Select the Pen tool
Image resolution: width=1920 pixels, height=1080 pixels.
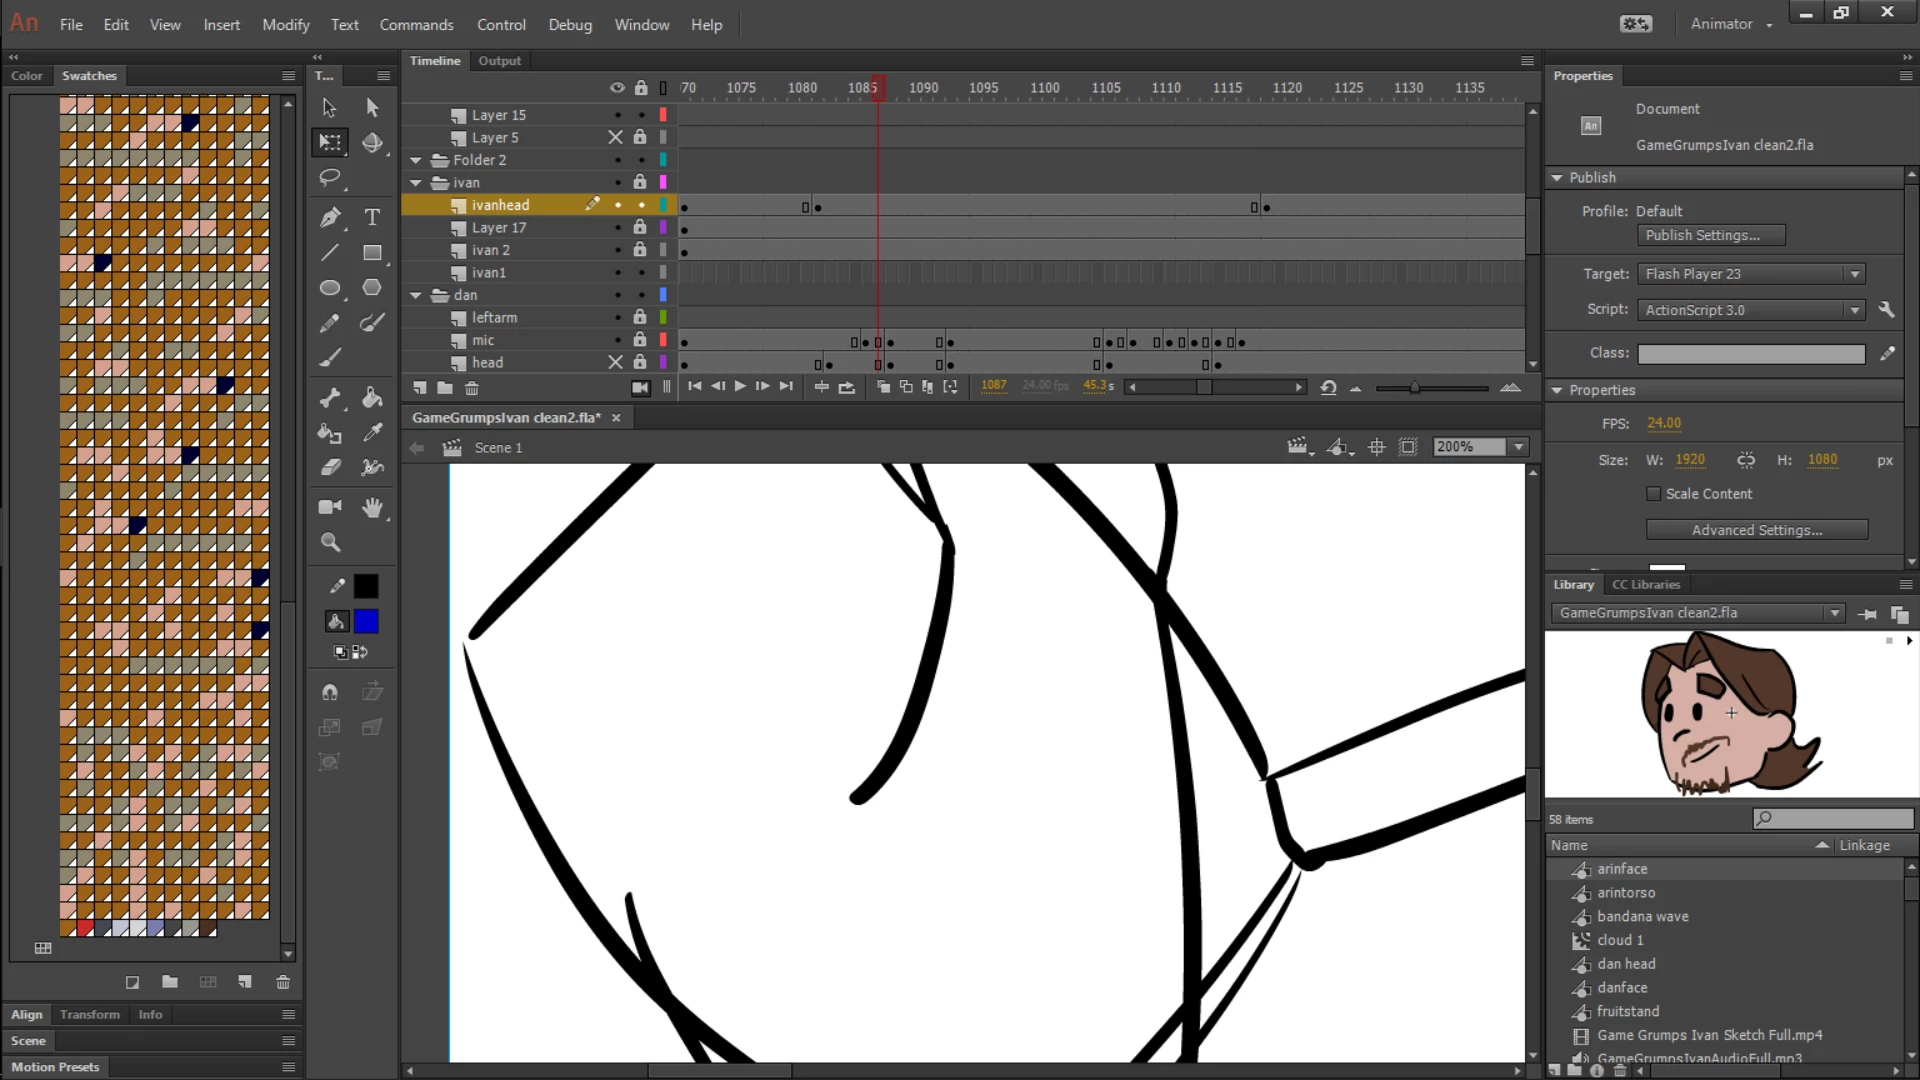[330, 217]
